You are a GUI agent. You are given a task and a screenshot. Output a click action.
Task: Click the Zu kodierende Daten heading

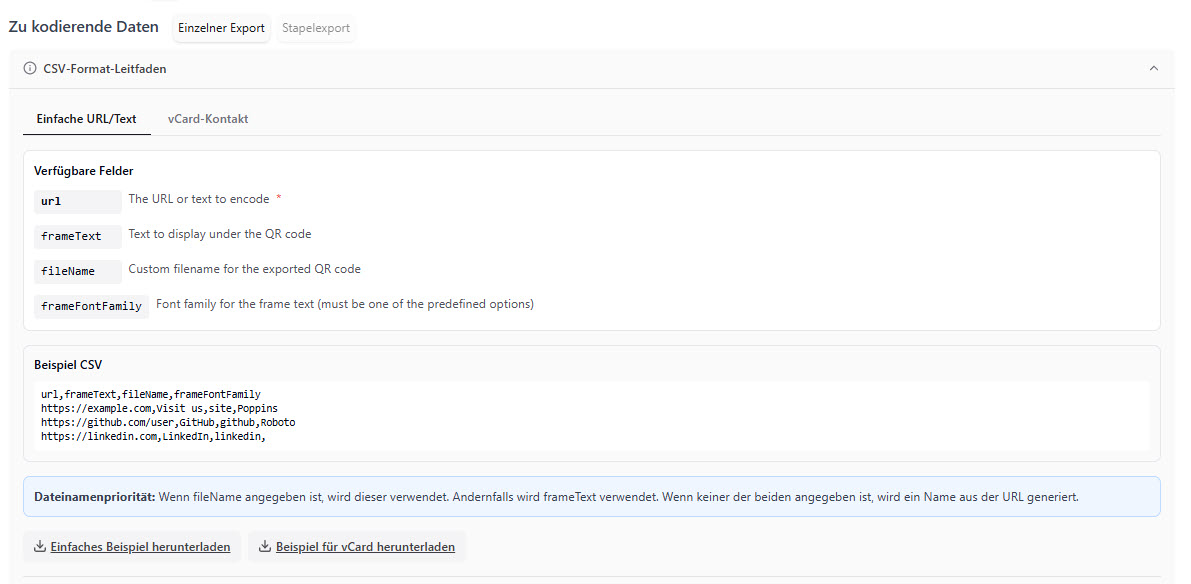pyautogui.click(x=83, y=28)
